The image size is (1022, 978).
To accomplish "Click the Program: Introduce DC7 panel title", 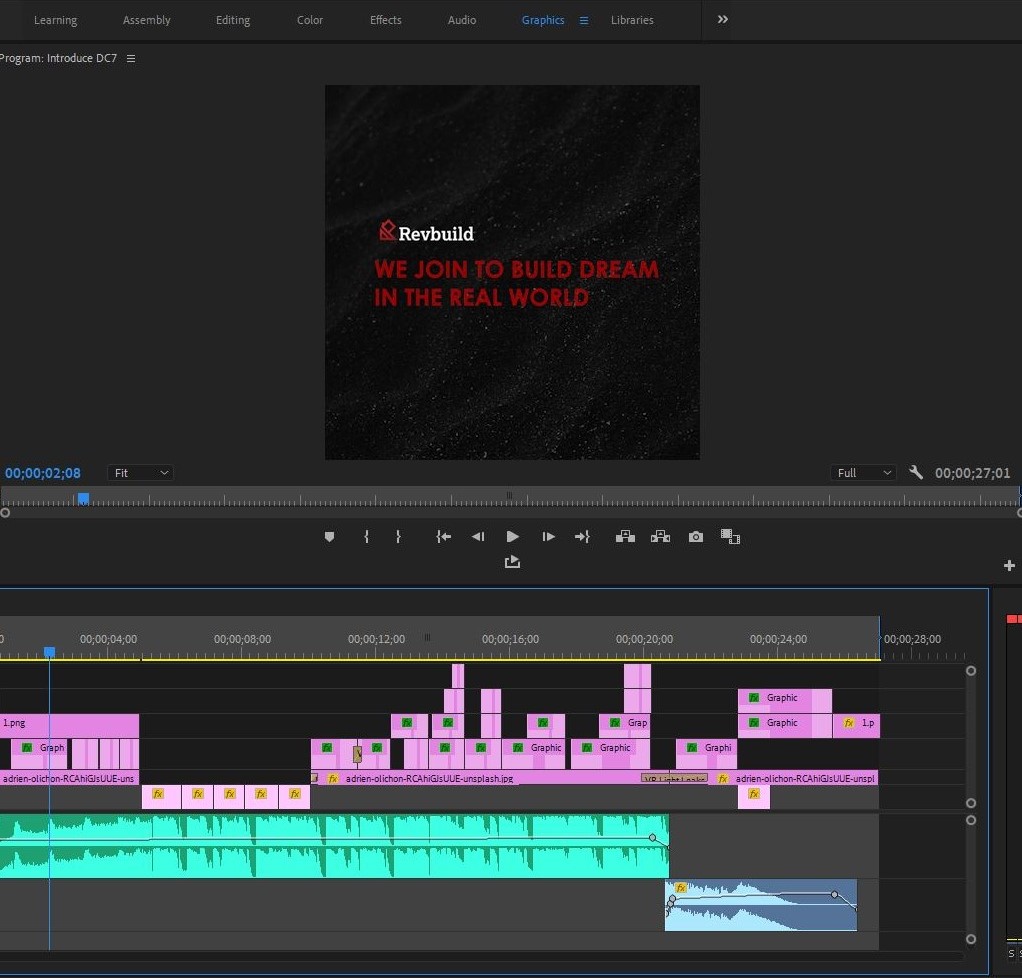I will 59,58.
